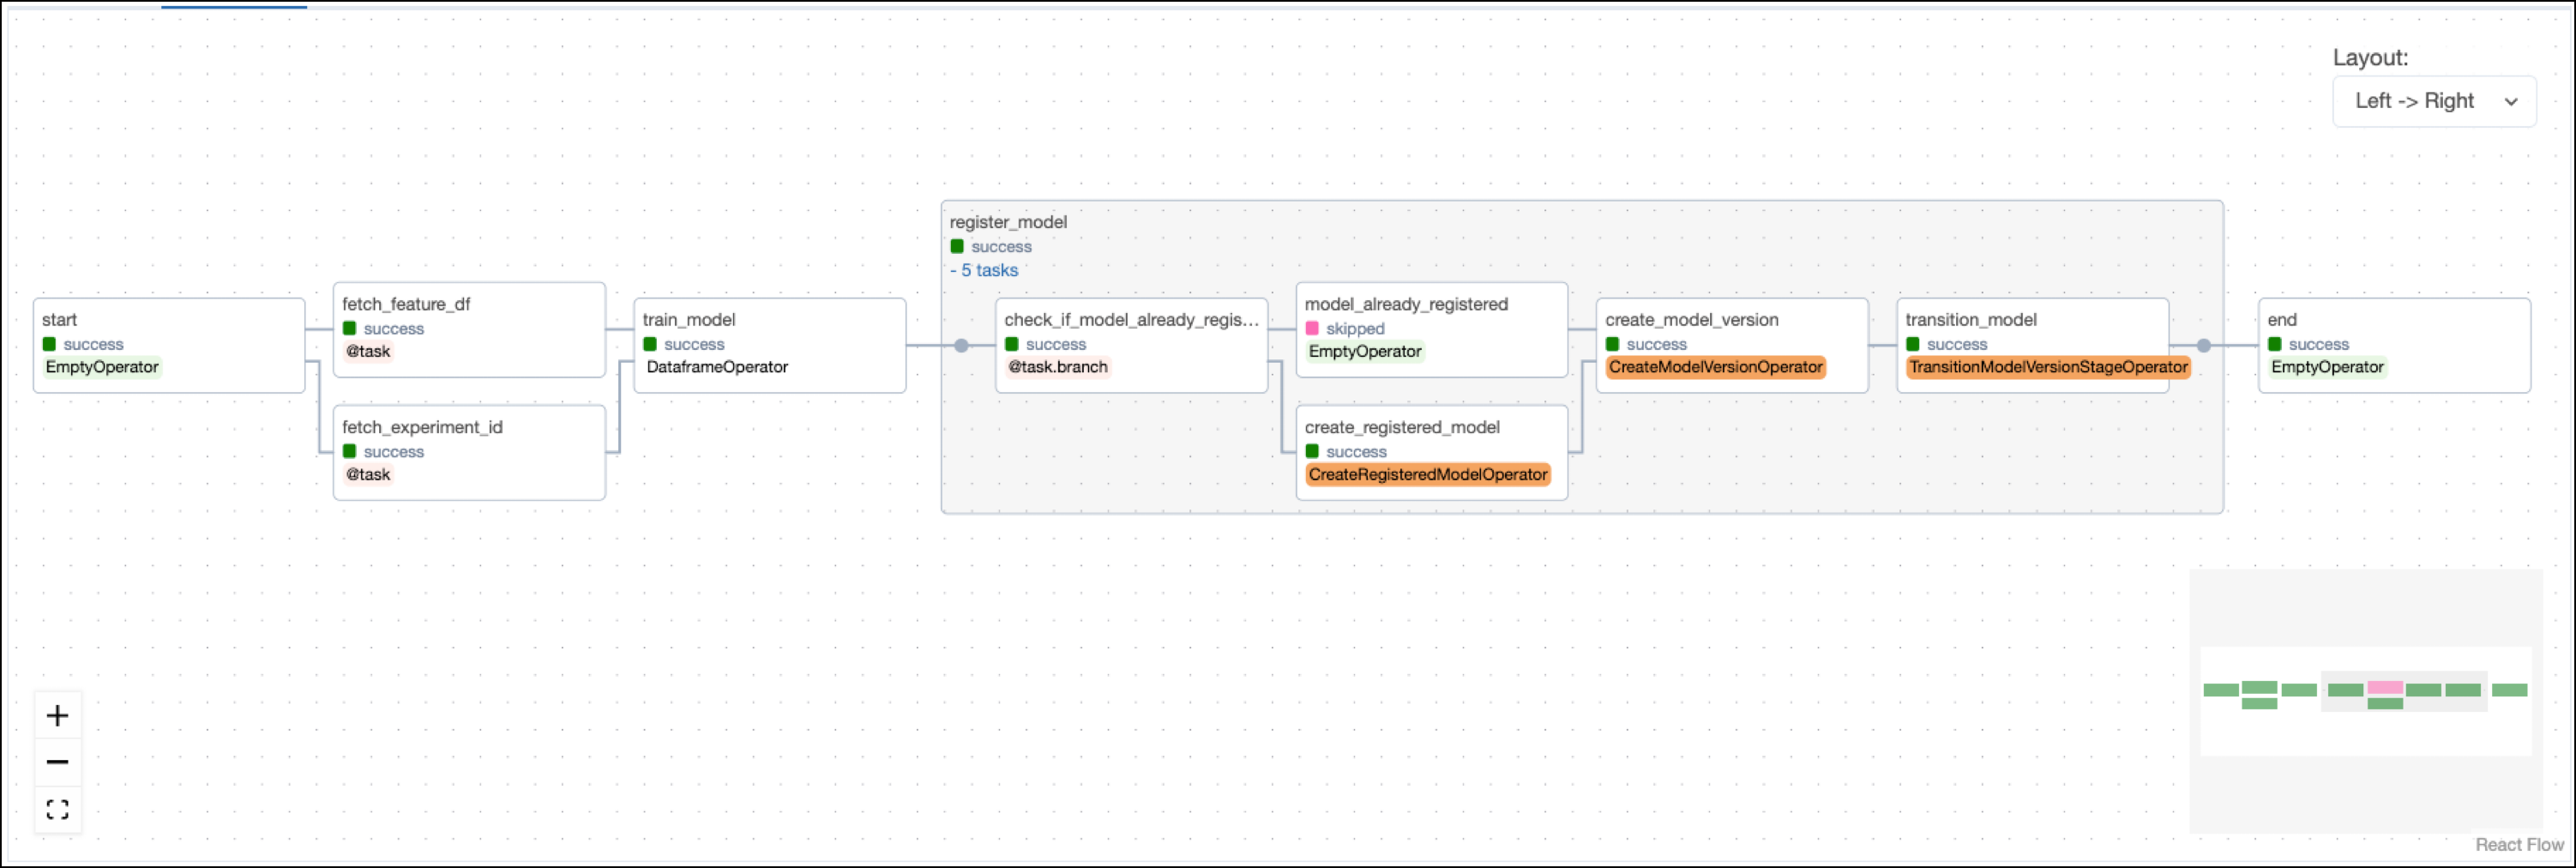This screenshot has width=2576, height=868.
Task: Click the fit view icon
Action: click(x=58, y=809)
